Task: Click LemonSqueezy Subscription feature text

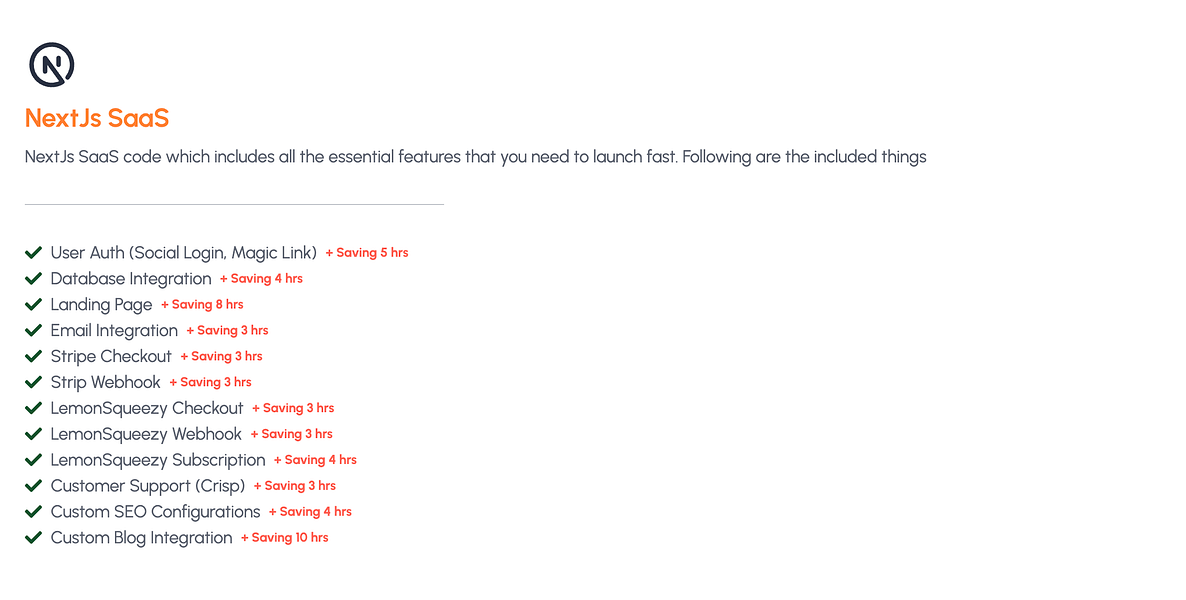Action: (x=158, y=460)
